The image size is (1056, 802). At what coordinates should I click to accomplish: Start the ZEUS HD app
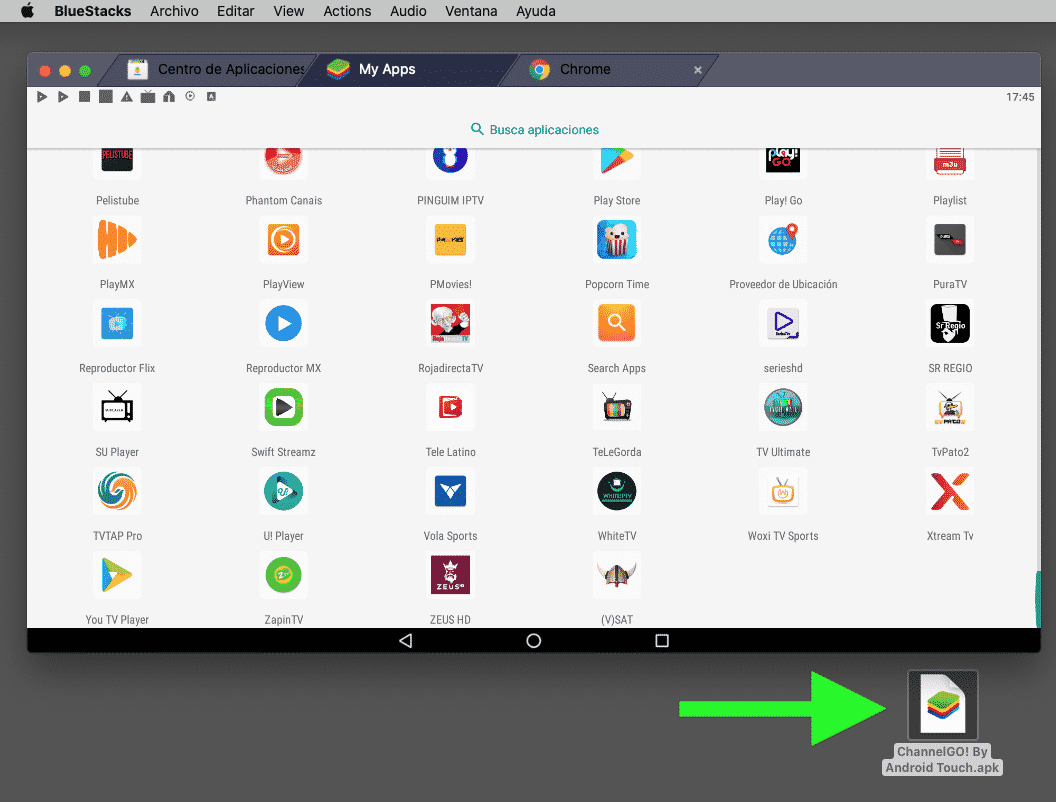(x=450, y=575)
